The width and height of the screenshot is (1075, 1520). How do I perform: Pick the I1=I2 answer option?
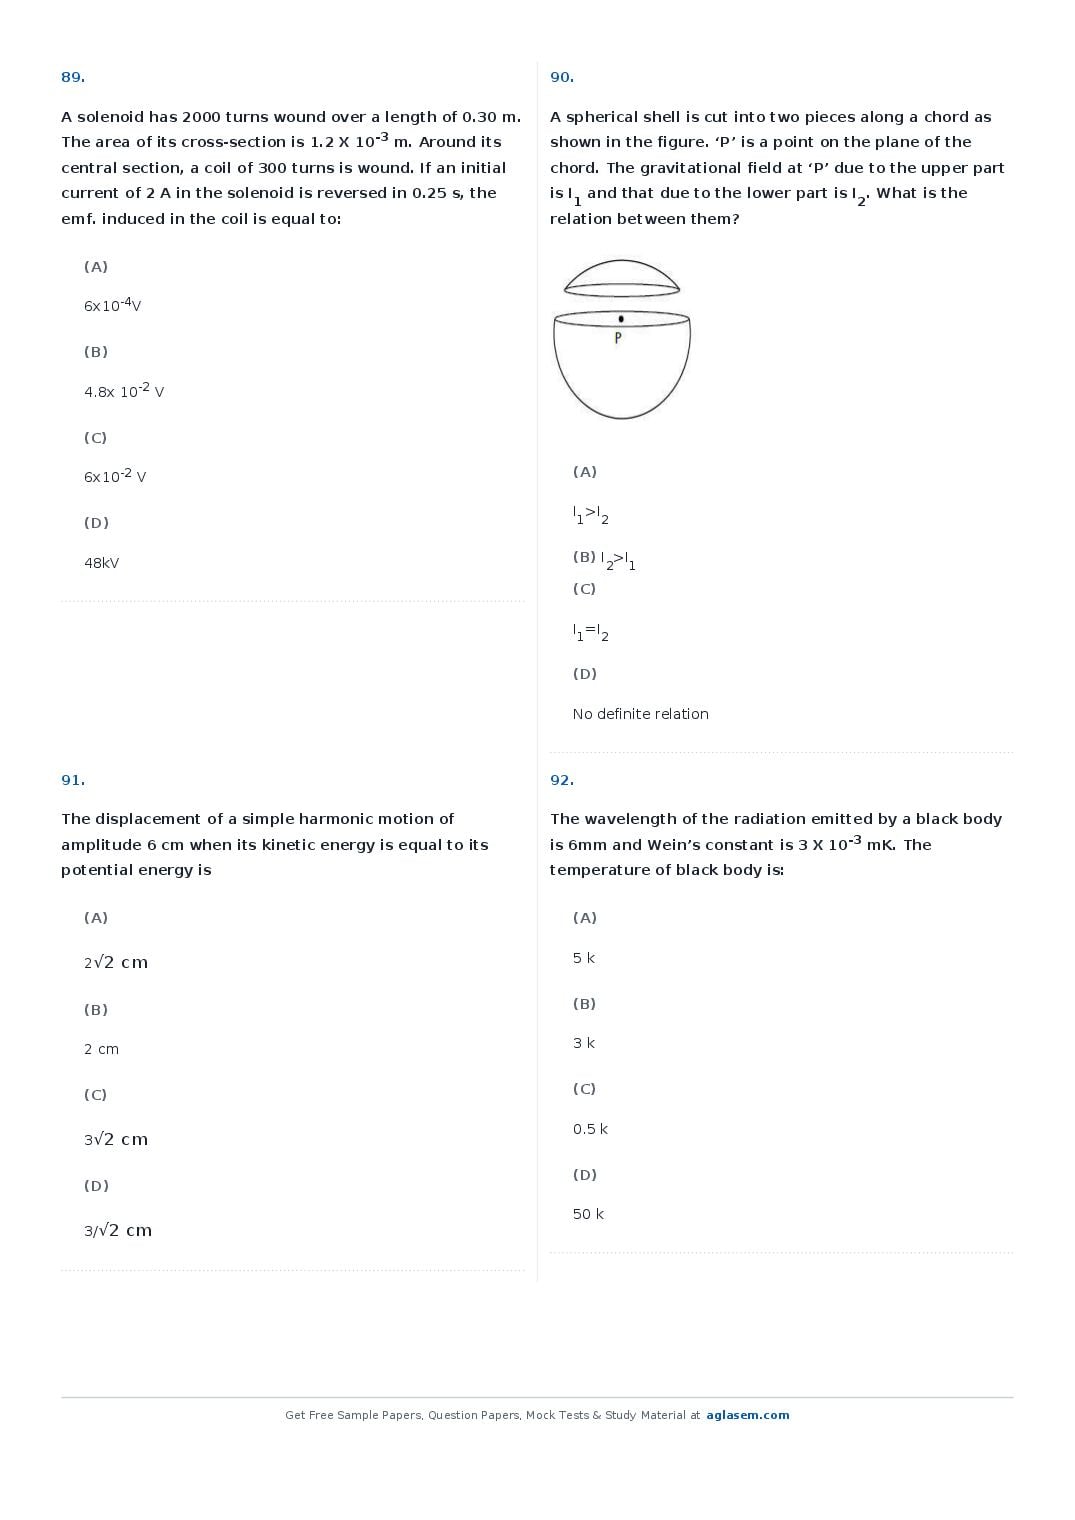[x=591, y=632]
